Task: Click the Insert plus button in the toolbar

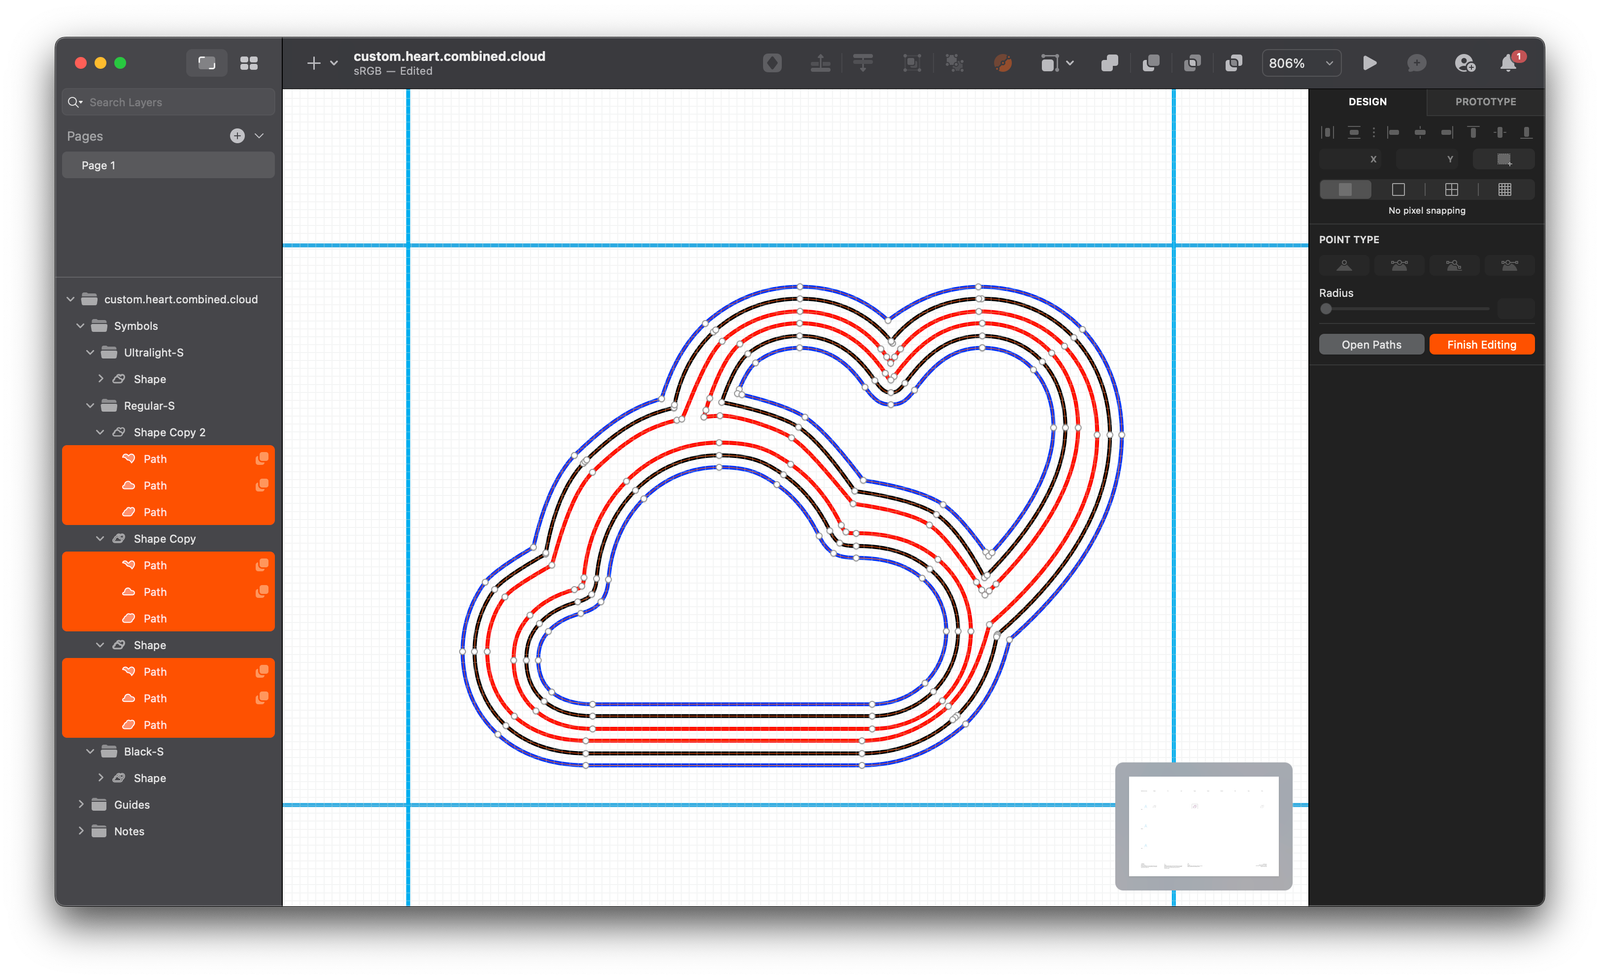Action: click(313, 62)
